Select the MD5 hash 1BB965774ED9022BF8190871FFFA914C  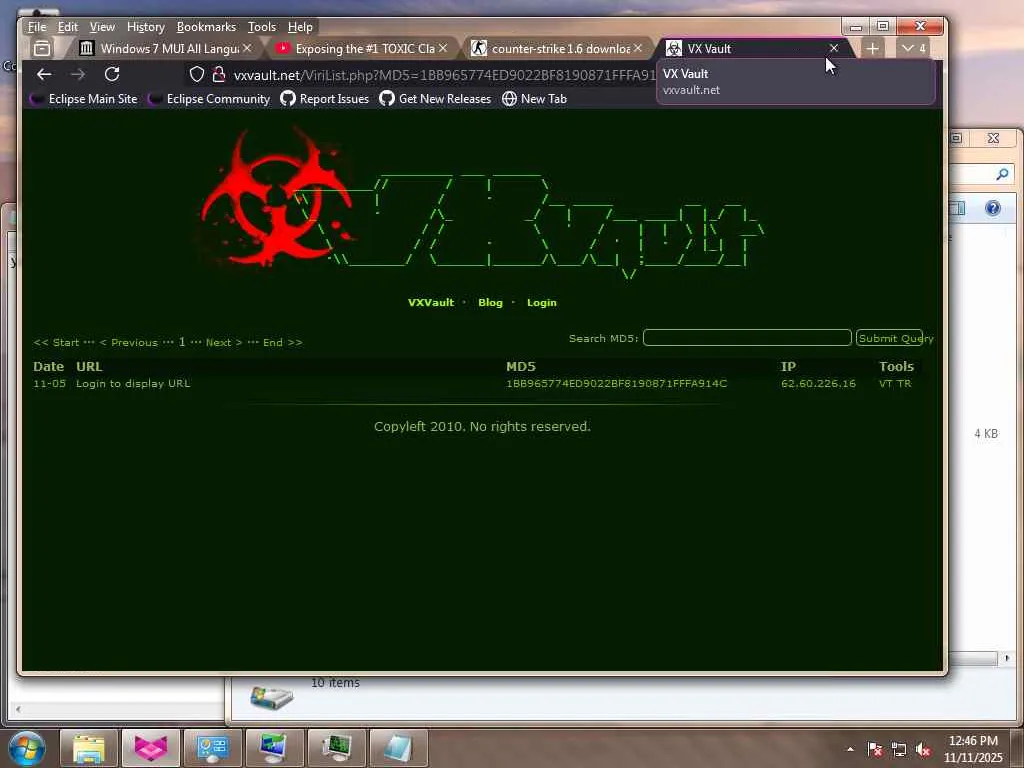[x=616, y=383]
